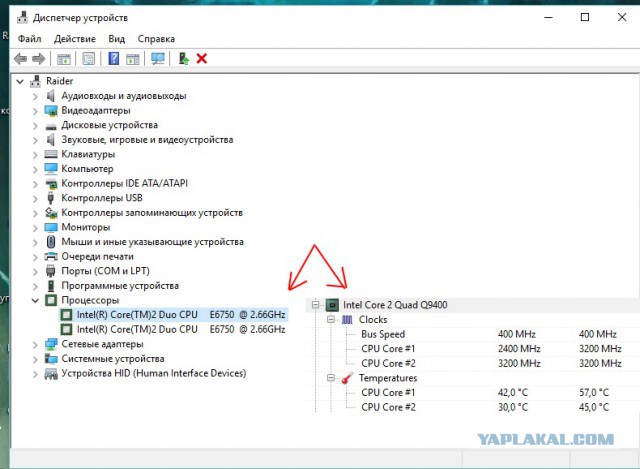Image resolution: width=640 pixels, height=469 pixels.
Task: Click the 57,0 °C temperature value
Action: (x=593, y=393)
